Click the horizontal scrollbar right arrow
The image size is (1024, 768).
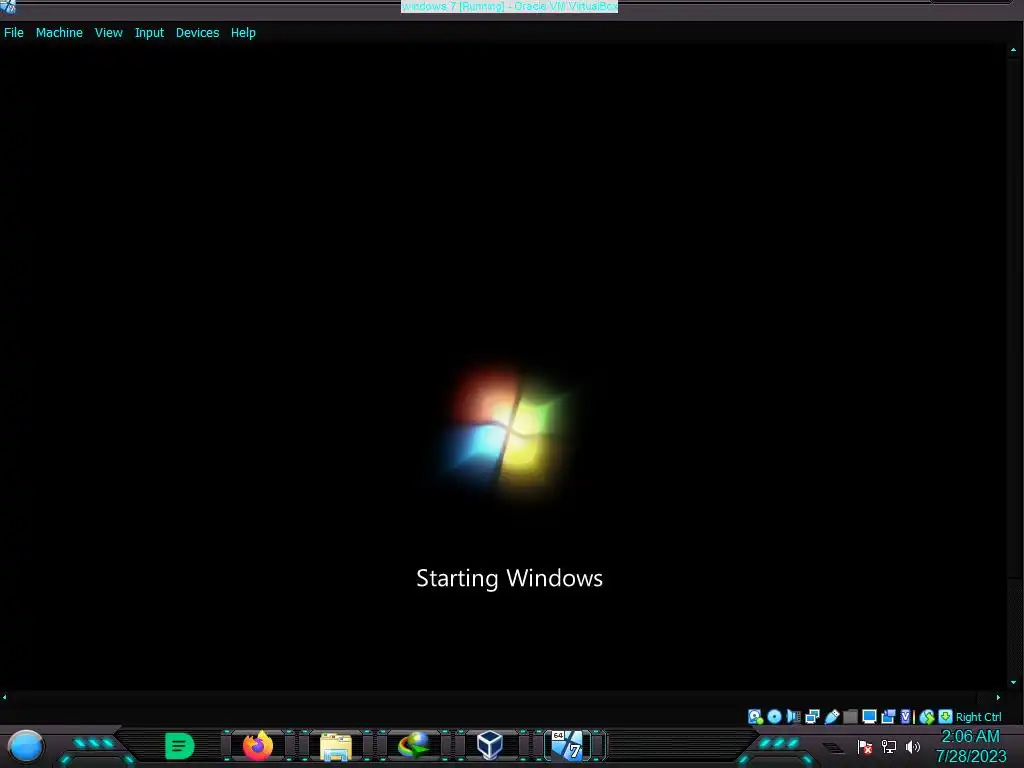click(x=998, y=697)
